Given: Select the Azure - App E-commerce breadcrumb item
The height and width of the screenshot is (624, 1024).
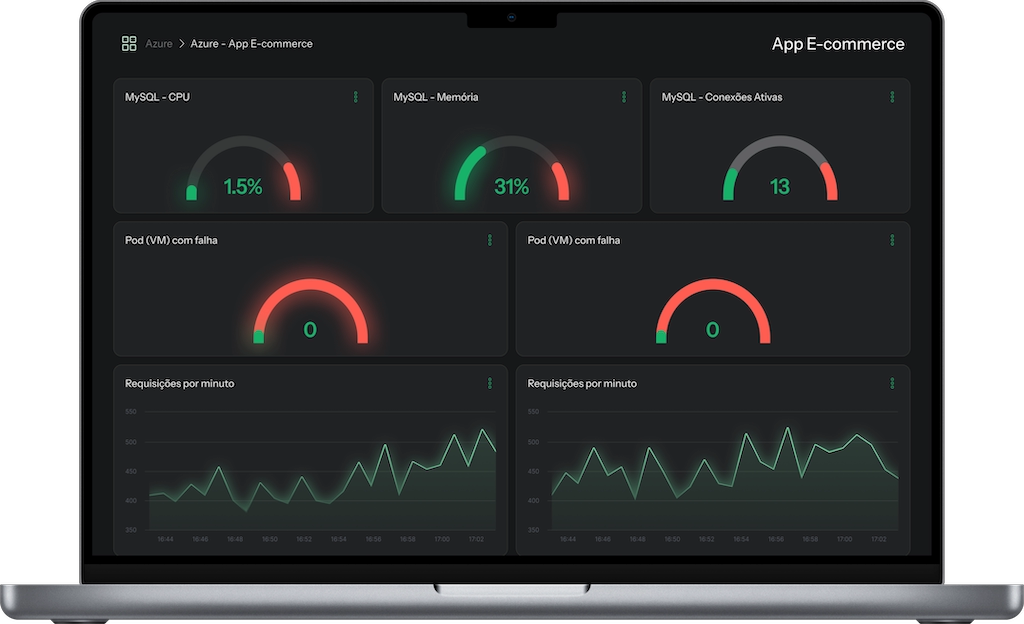Looking at the screenshot, I should [251, 44].
